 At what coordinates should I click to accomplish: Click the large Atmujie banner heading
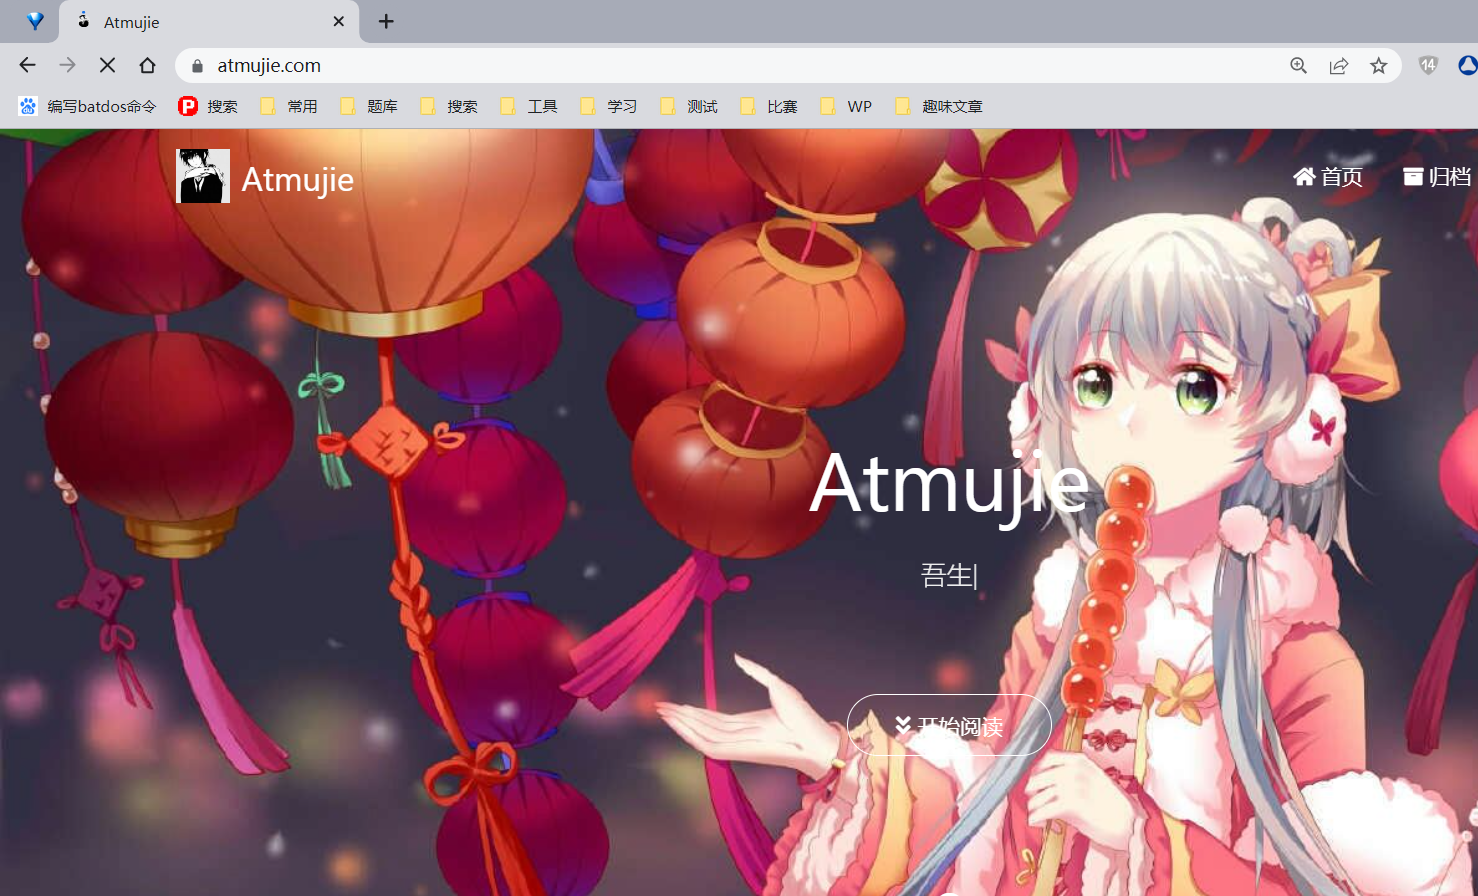pos(949,485)
